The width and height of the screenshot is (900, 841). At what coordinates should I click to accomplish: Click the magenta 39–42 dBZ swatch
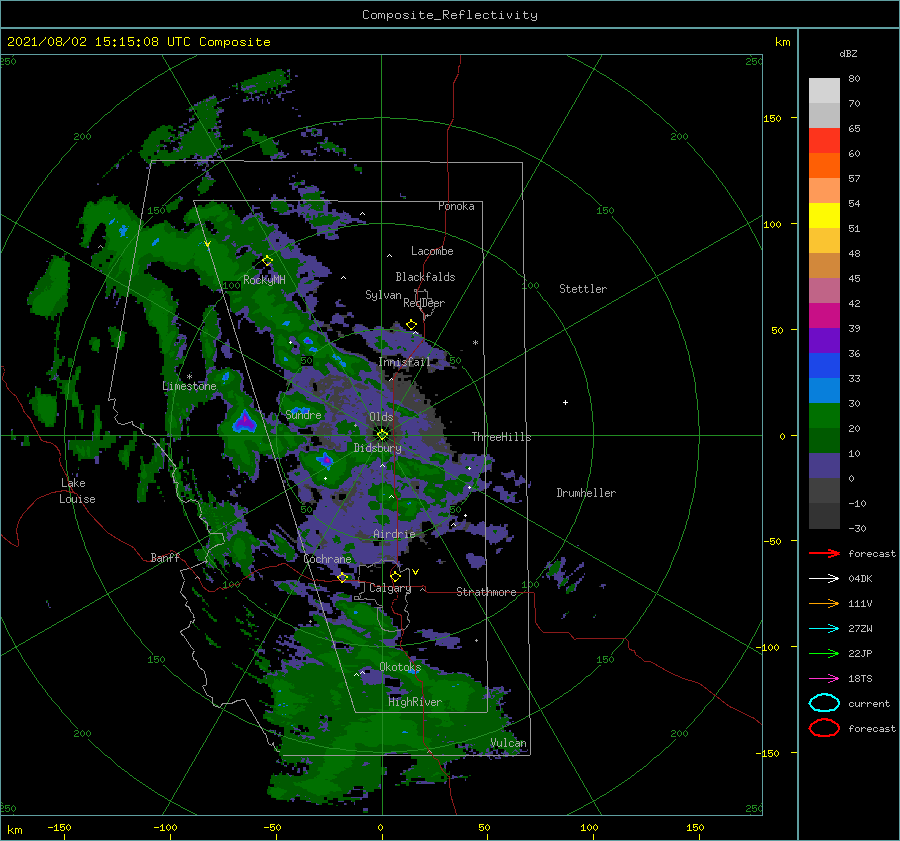(824, 316)
